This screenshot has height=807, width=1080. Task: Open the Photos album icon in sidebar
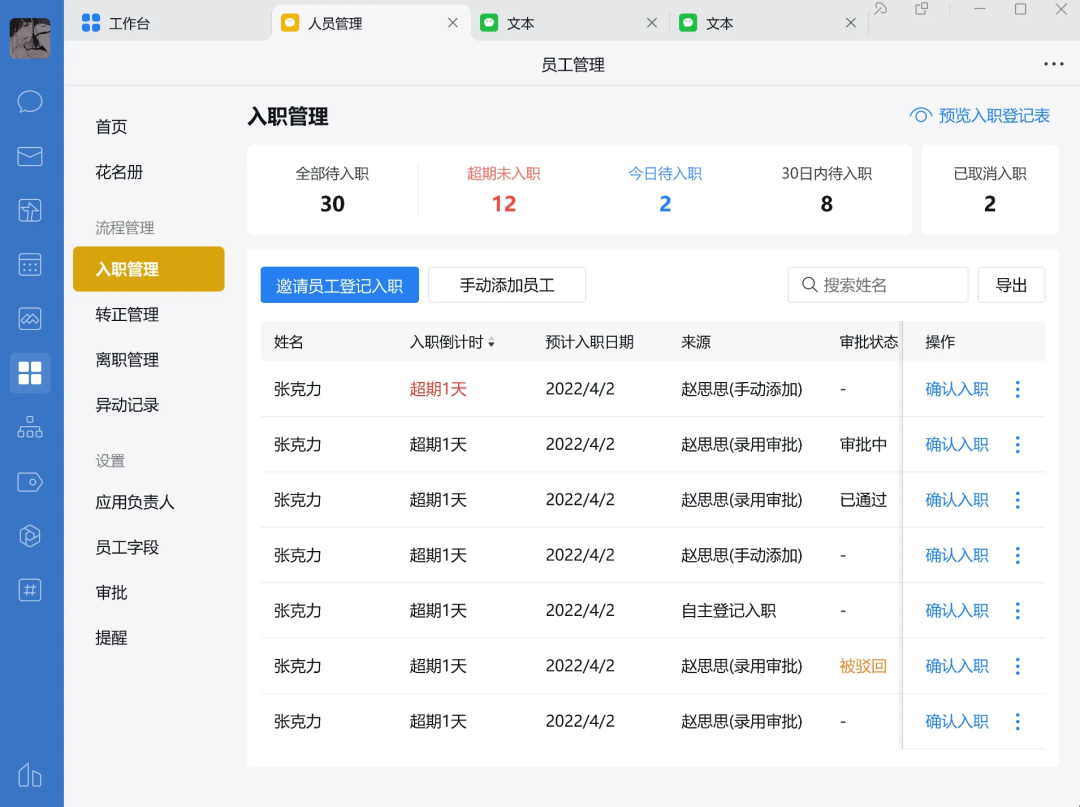30,318
